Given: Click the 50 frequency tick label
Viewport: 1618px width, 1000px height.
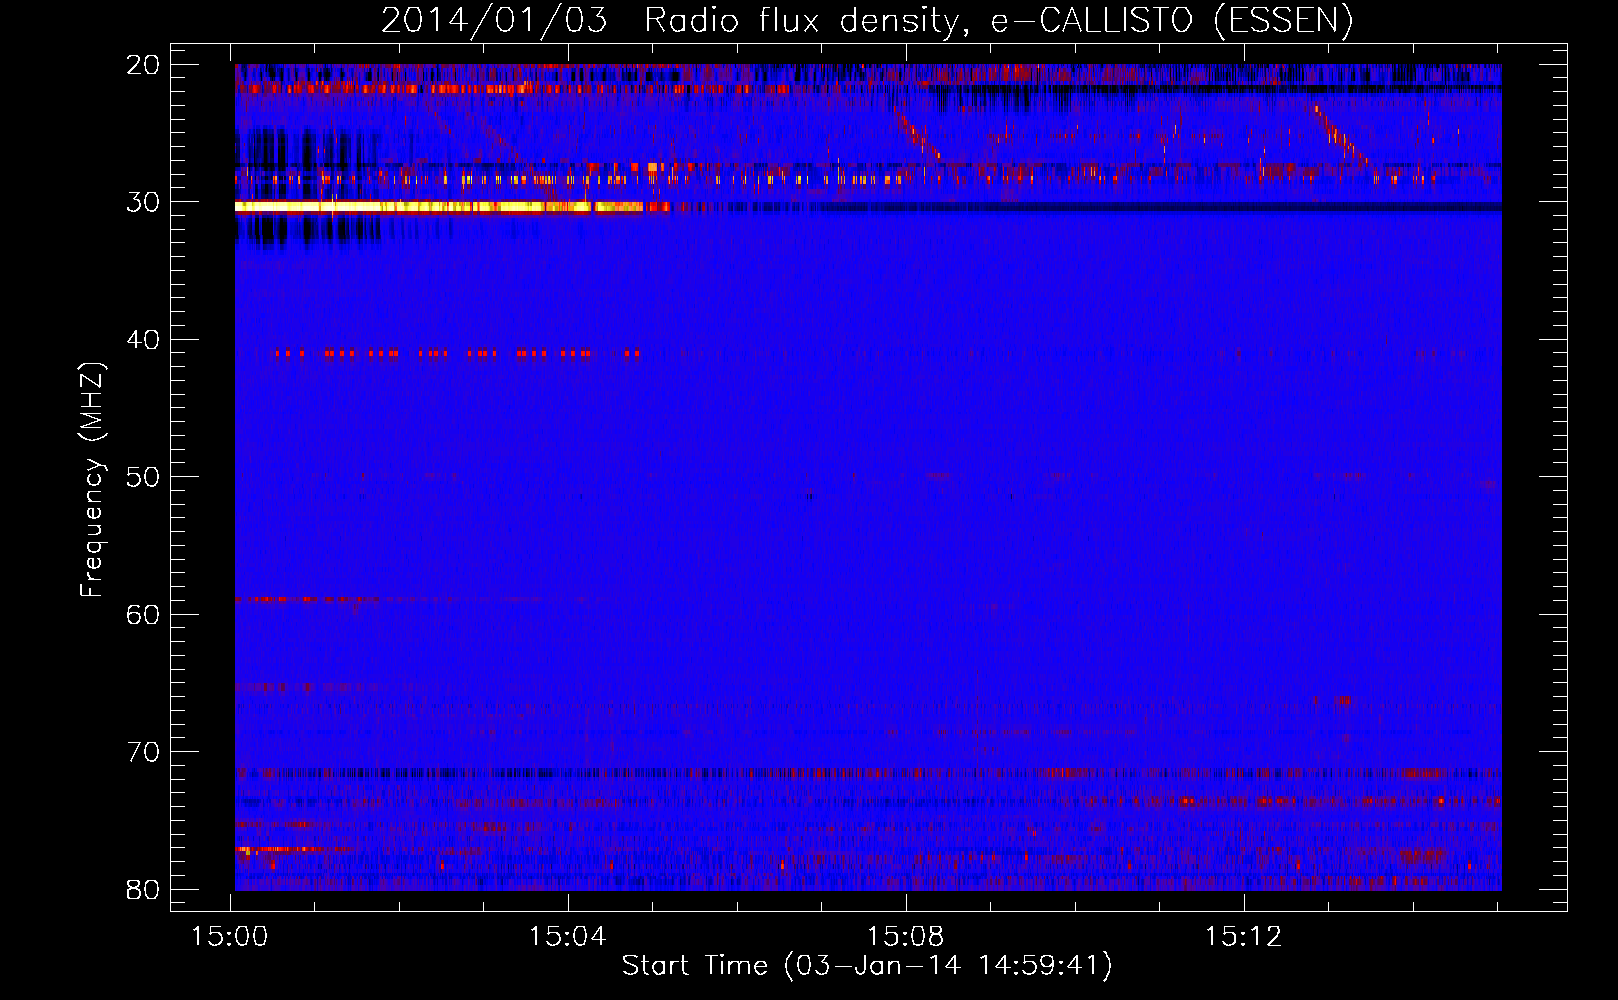Looking at the screenshot, I should (143, 477).
